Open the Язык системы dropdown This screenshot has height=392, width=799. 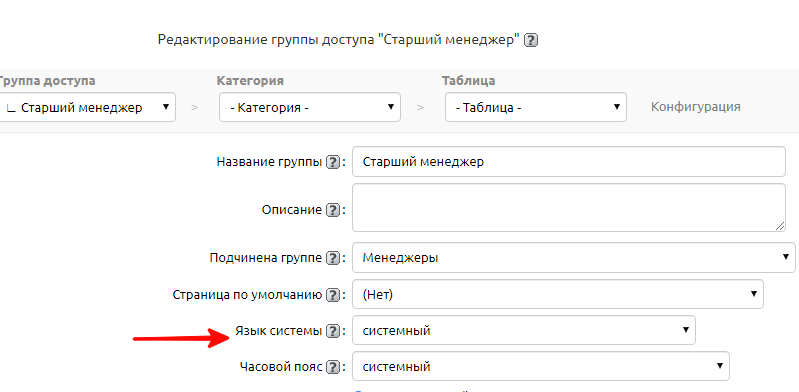coord(524,330)
